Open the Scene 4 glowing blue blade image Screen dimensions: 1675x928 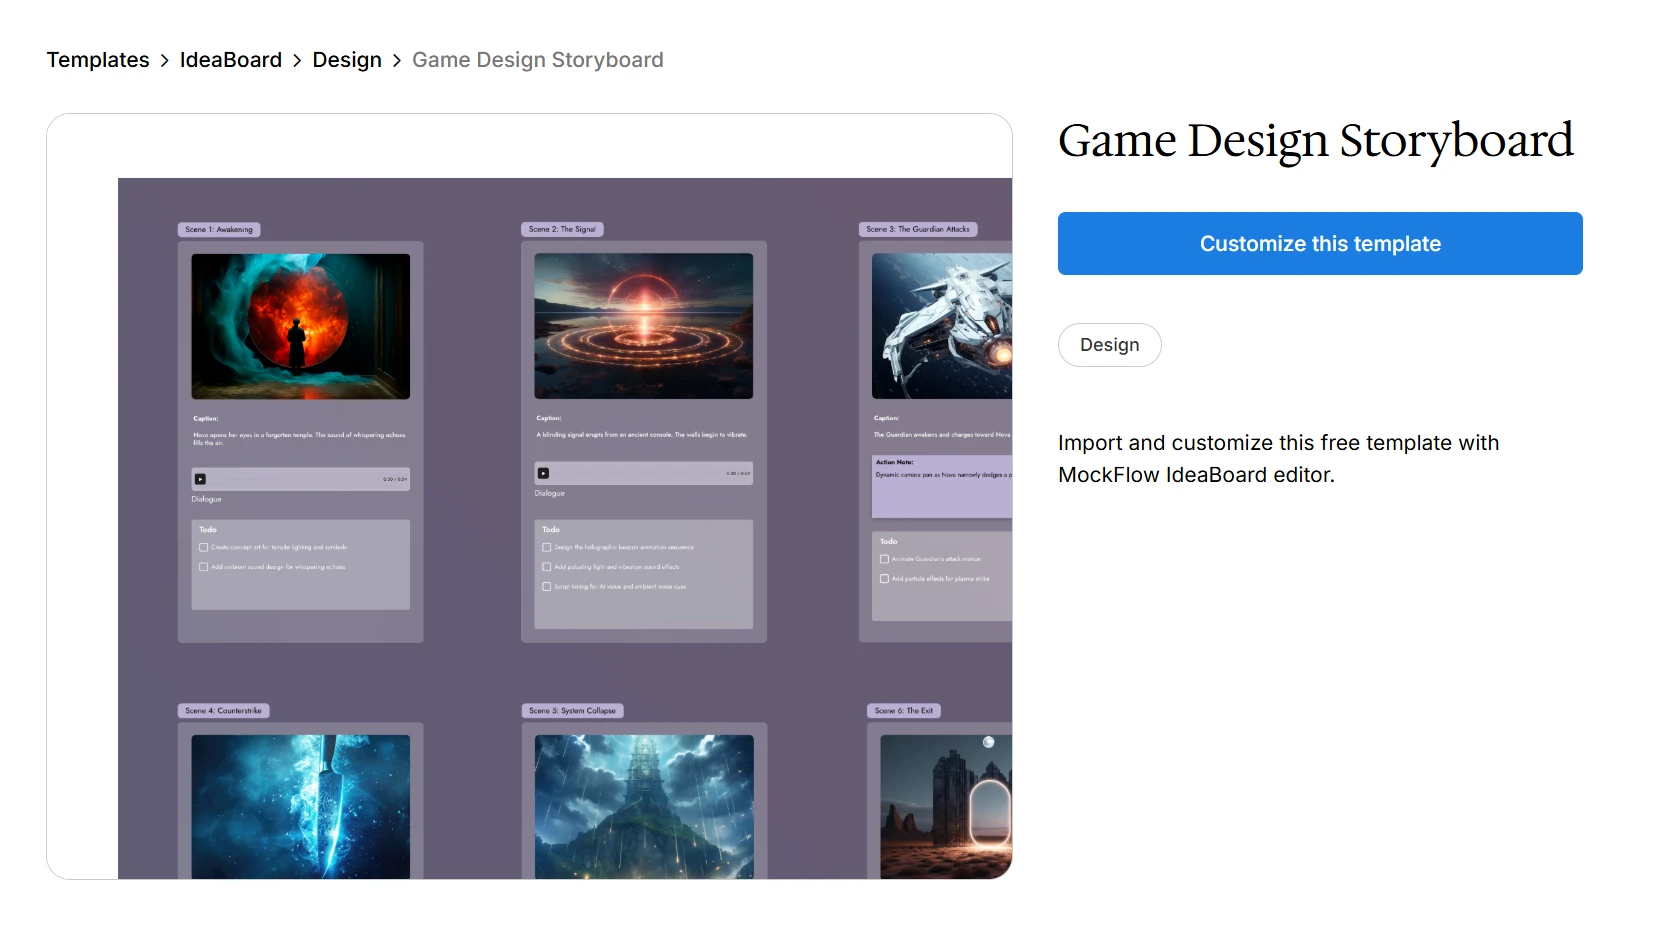(x=301, y=807)
